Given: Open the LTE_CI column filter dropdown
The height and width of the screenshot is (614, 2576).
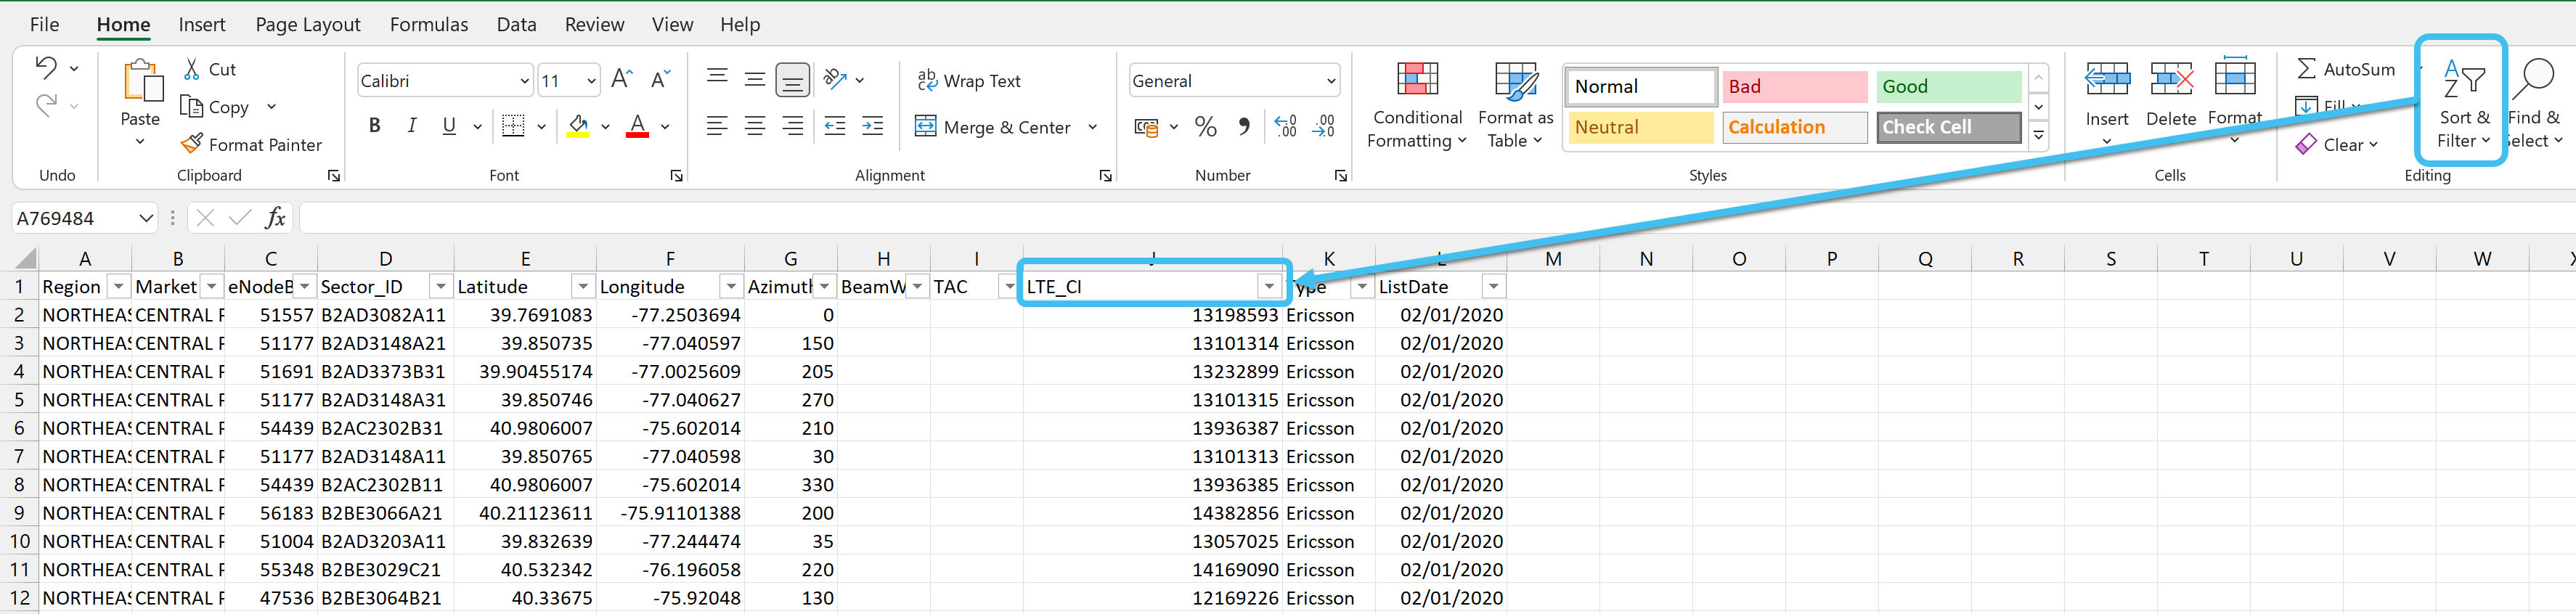Looking at the screenshot, I should coord(1269,287).
